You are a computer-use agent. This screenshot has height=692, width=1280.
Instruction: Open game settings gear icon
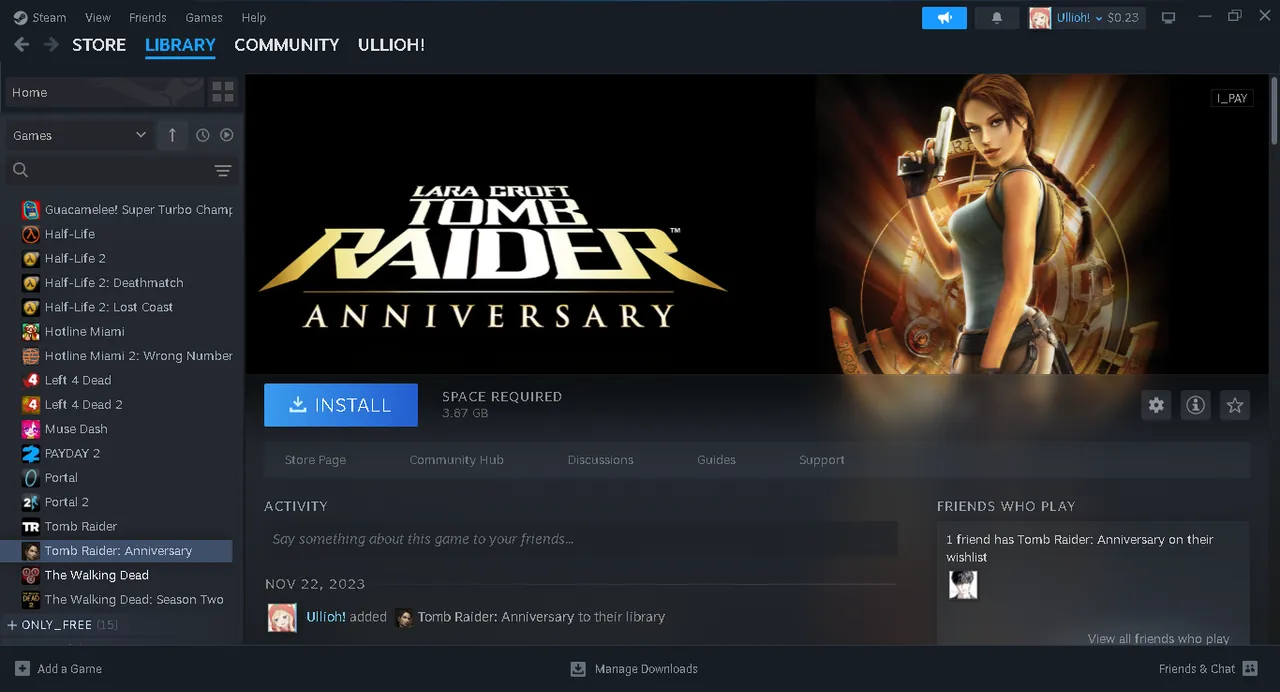point(1156,405)
